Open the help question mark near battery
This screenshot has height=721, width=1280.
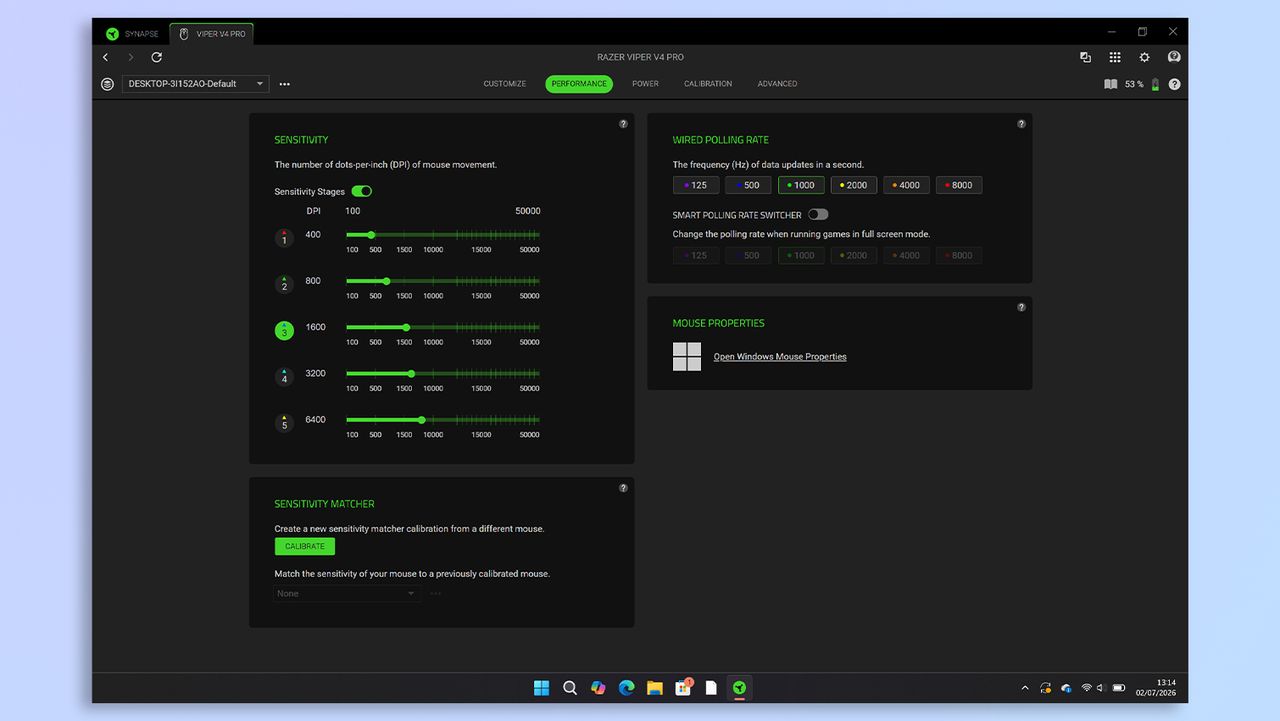point(1174,84)
